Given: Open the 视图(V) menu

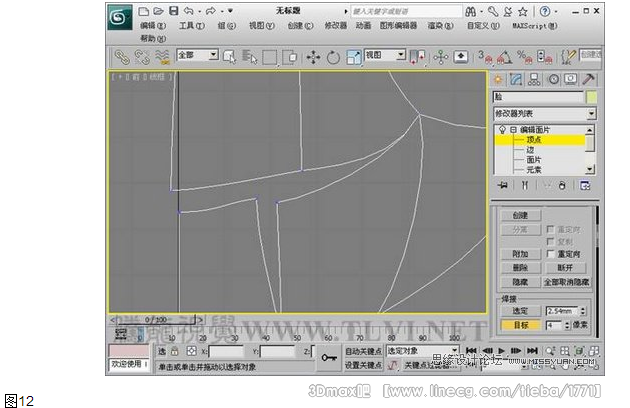Looking at the screenshot, I should [x=262, y=26].
